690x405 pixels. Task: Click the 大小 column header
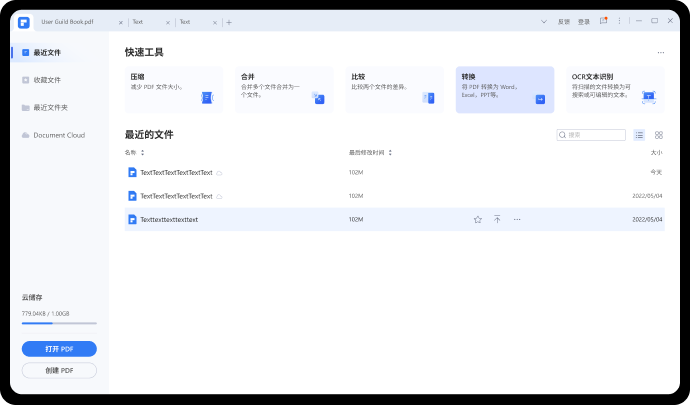point(656,153)
